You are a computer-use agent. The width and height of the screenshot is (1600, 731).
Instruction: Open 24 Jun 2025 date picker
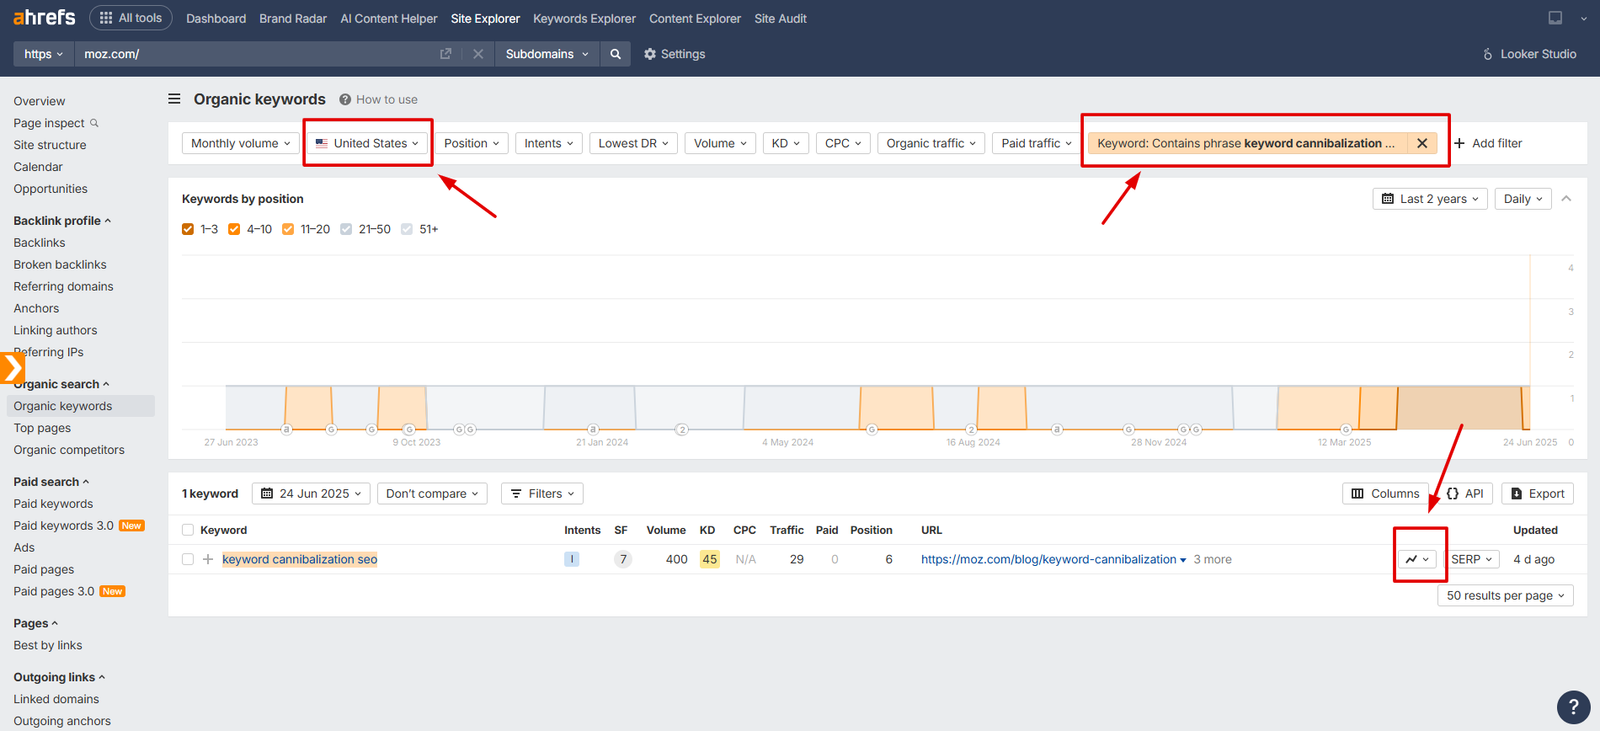click(312, 494)
